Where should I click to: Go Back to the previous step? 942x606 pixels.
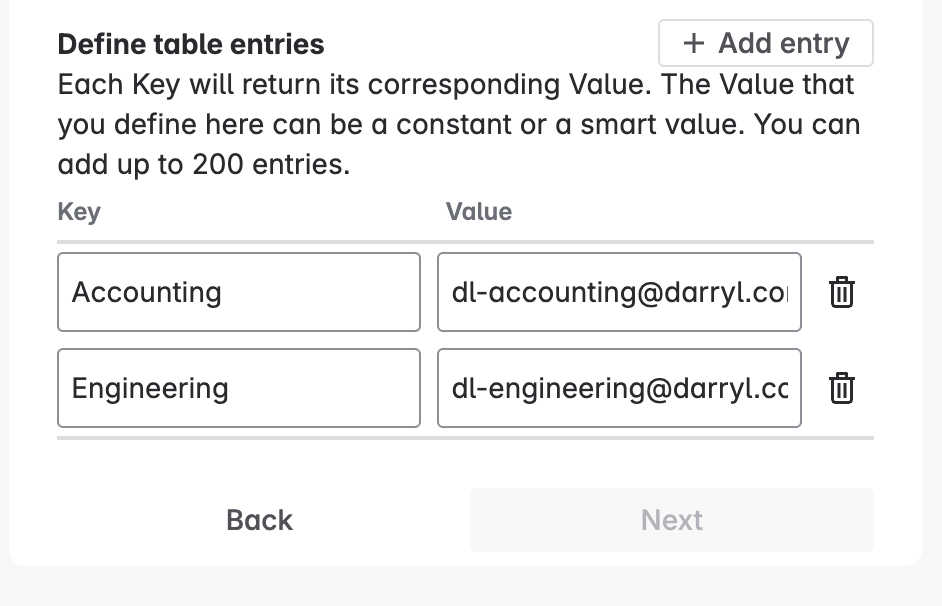tap(260, 520)
